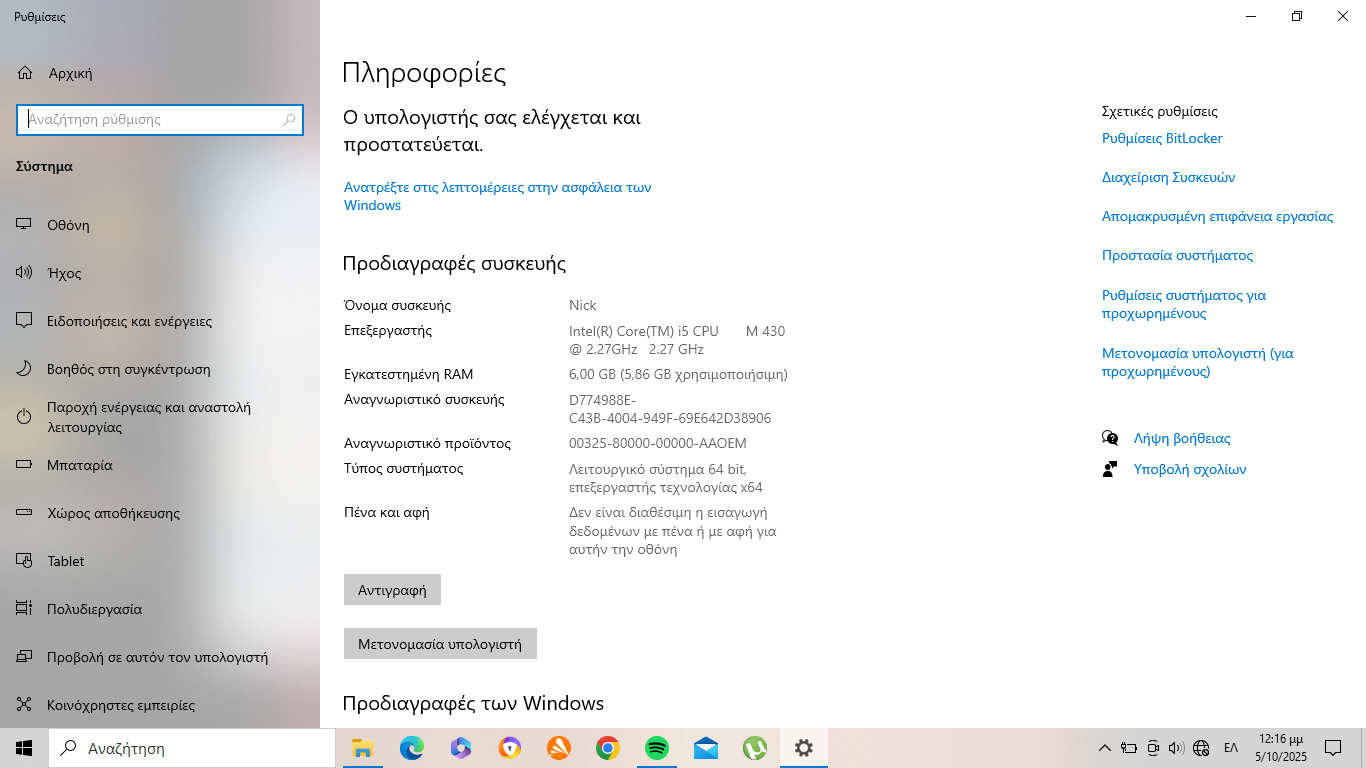1366x768 pixels.
Task: Click the Λήψη βοήθειας link text
Action: coord(1182,438)
